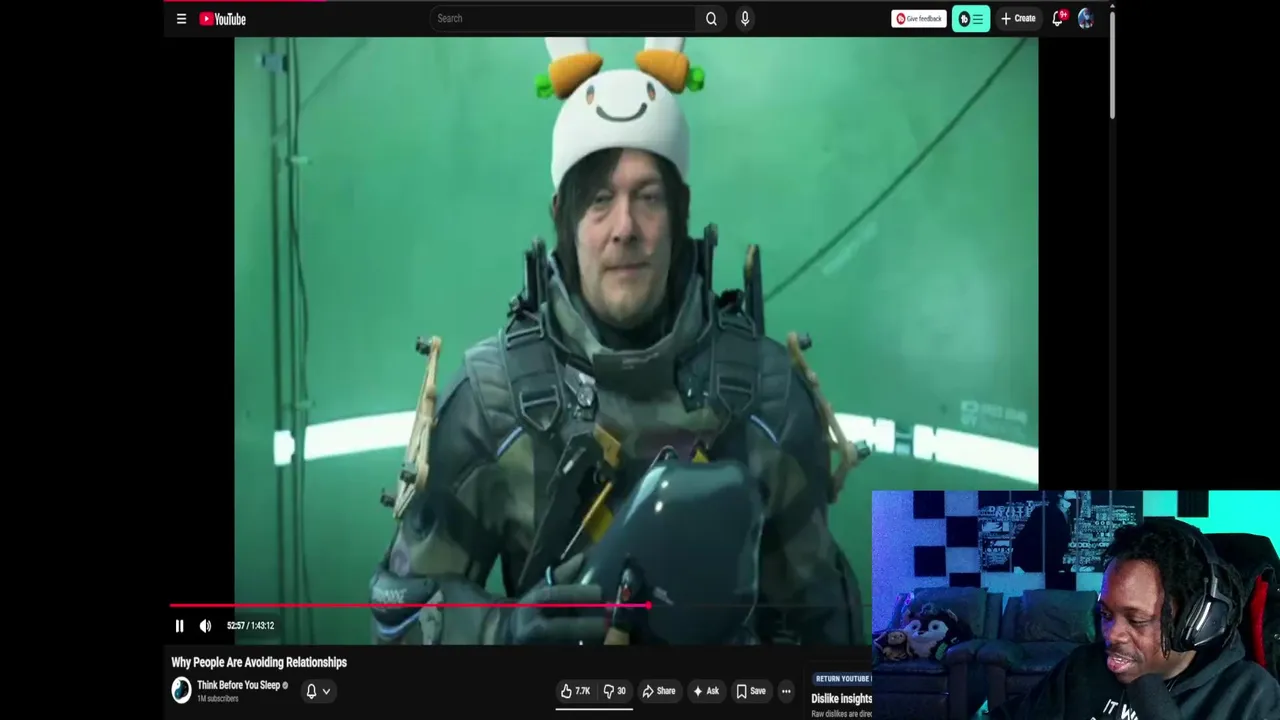This screenshot has height=720, width=1280.
Task: Expand the subscription notification chevron
Action: pyautogui.click(x=326, y=691)
